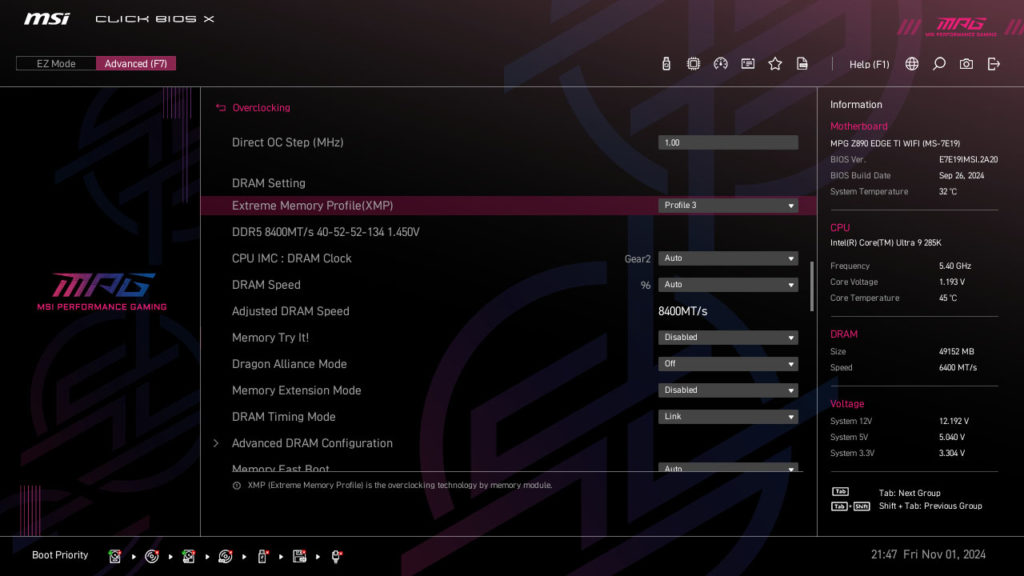Toggle Memory Extension Mode setting
Screen dimensions: 1024x576
[x=728, y=390]
